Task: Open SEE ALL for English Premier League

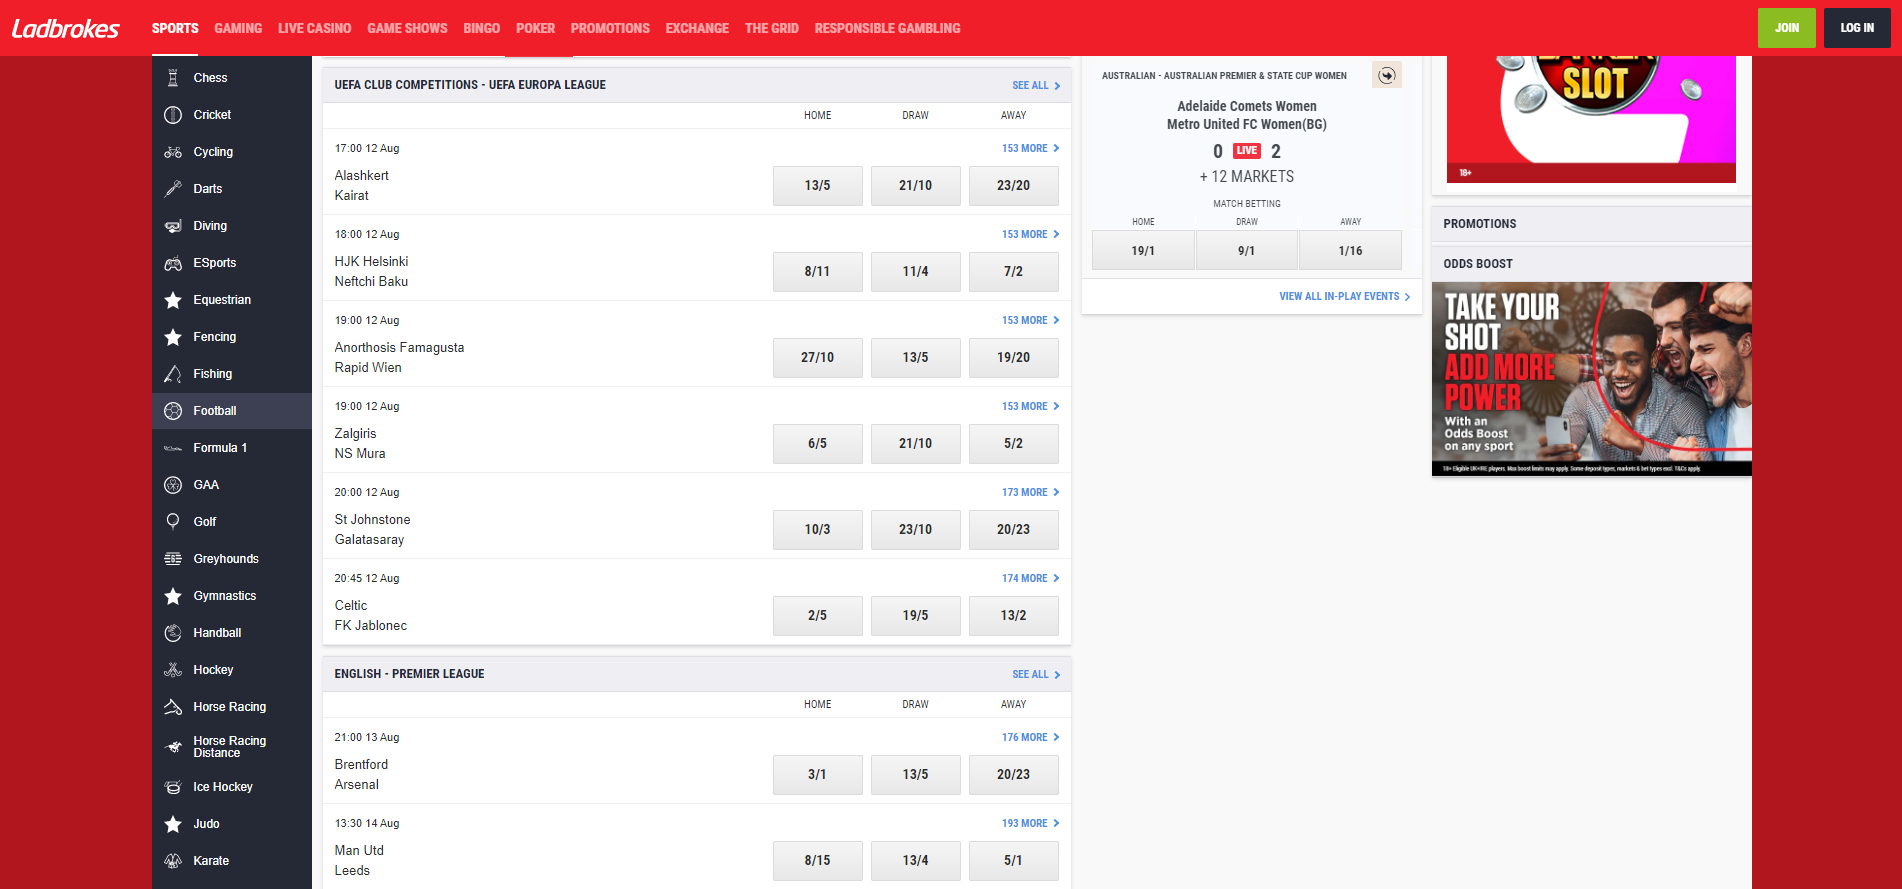Action: point(1036,674)
